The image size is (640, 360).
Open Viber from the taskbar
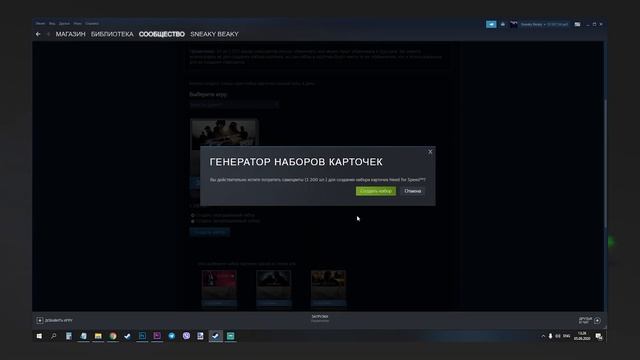[x=186, y=336]
